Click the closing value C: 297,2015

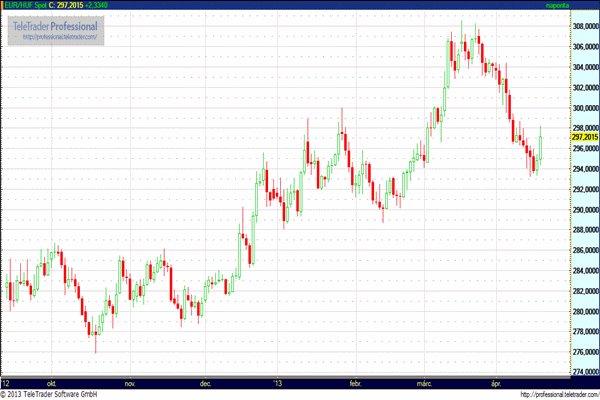pos(67,6)
